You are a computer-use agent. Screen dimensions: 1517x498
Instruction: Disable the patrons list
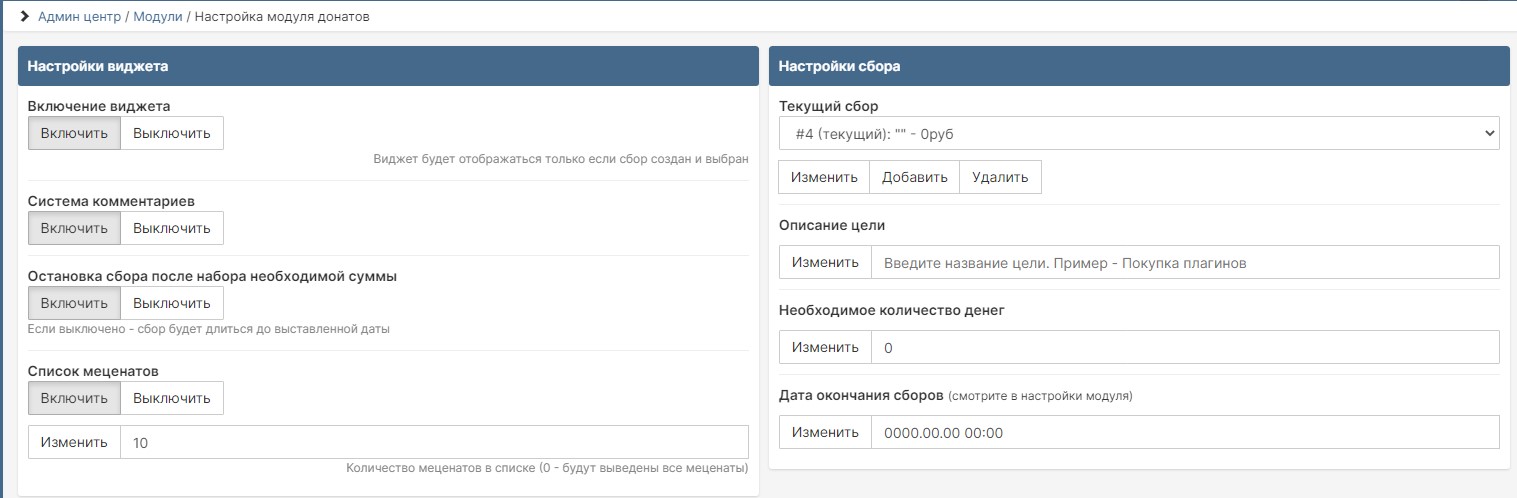pos(172,398)
